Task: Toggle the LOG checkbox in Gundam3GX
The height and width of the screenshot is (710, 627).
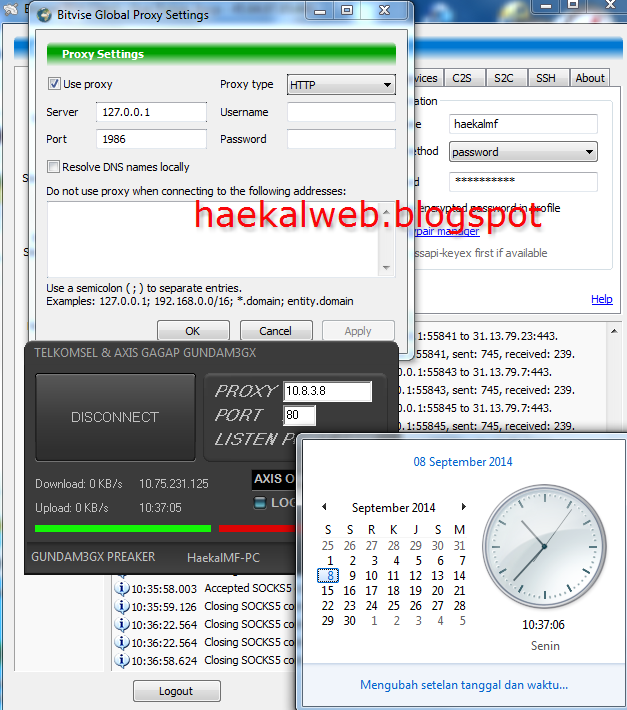Action: pyautogui.click(x=260, y=503)
